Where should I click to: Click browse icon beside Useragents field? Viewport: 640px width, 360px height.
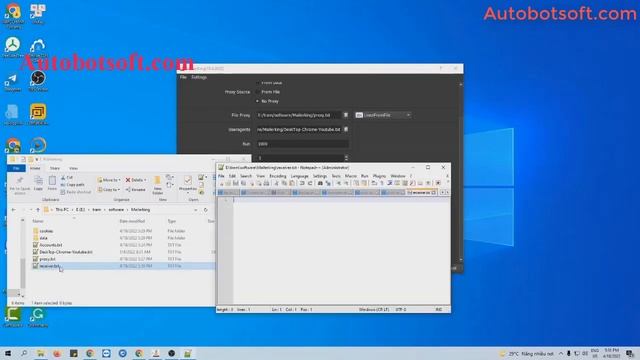pyautogui.click(x=346, y=129)
